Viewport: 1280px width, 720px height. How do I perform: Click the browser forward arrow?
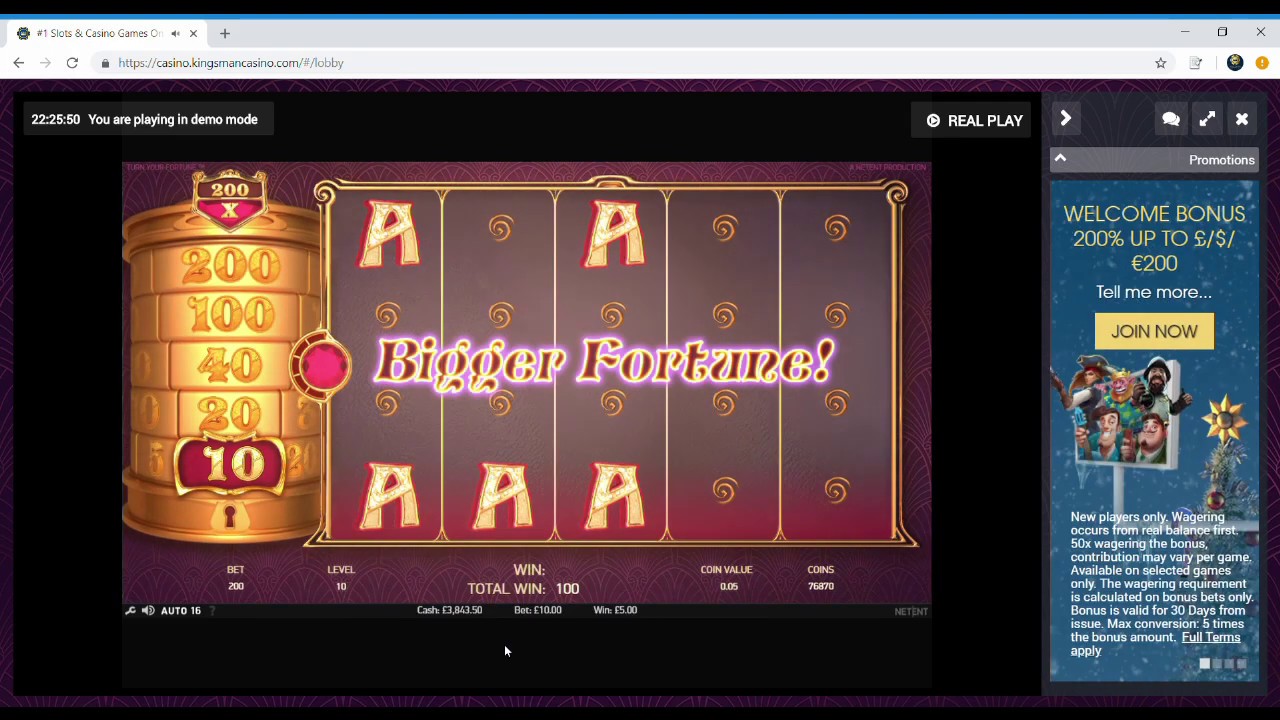click(x=45, y=63)
